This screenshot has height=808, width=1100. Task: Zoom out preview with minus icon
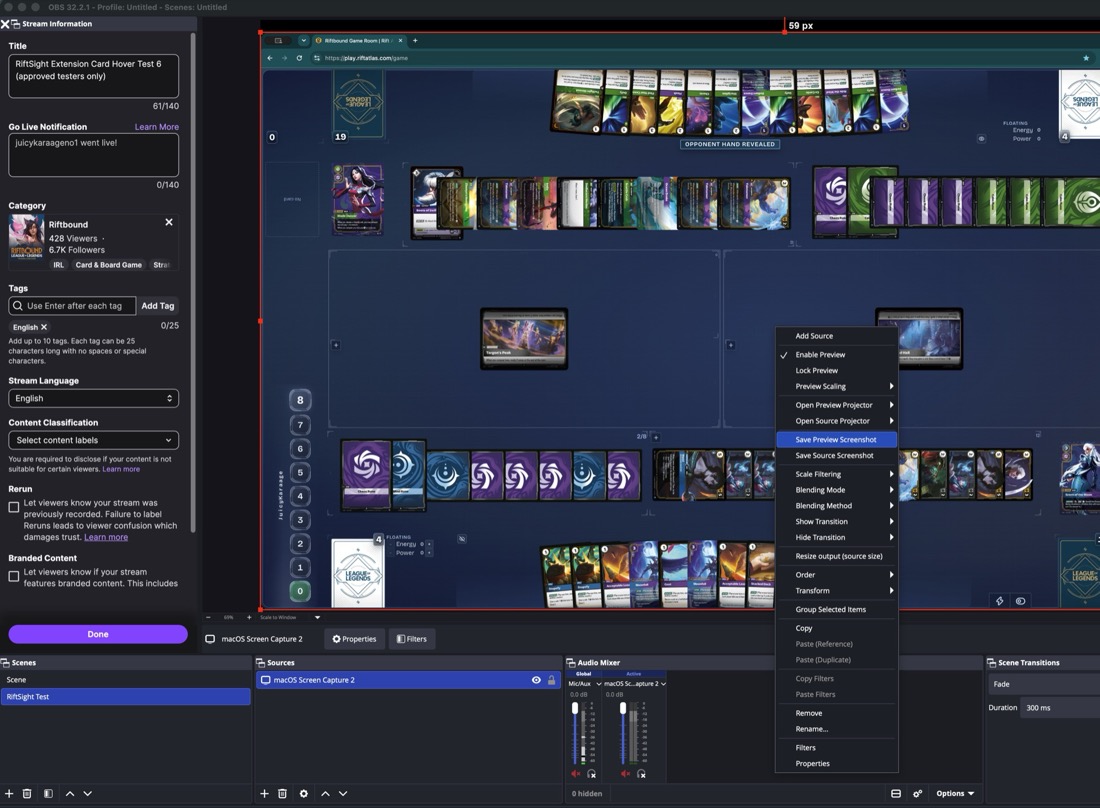click(x=208, y=617)
